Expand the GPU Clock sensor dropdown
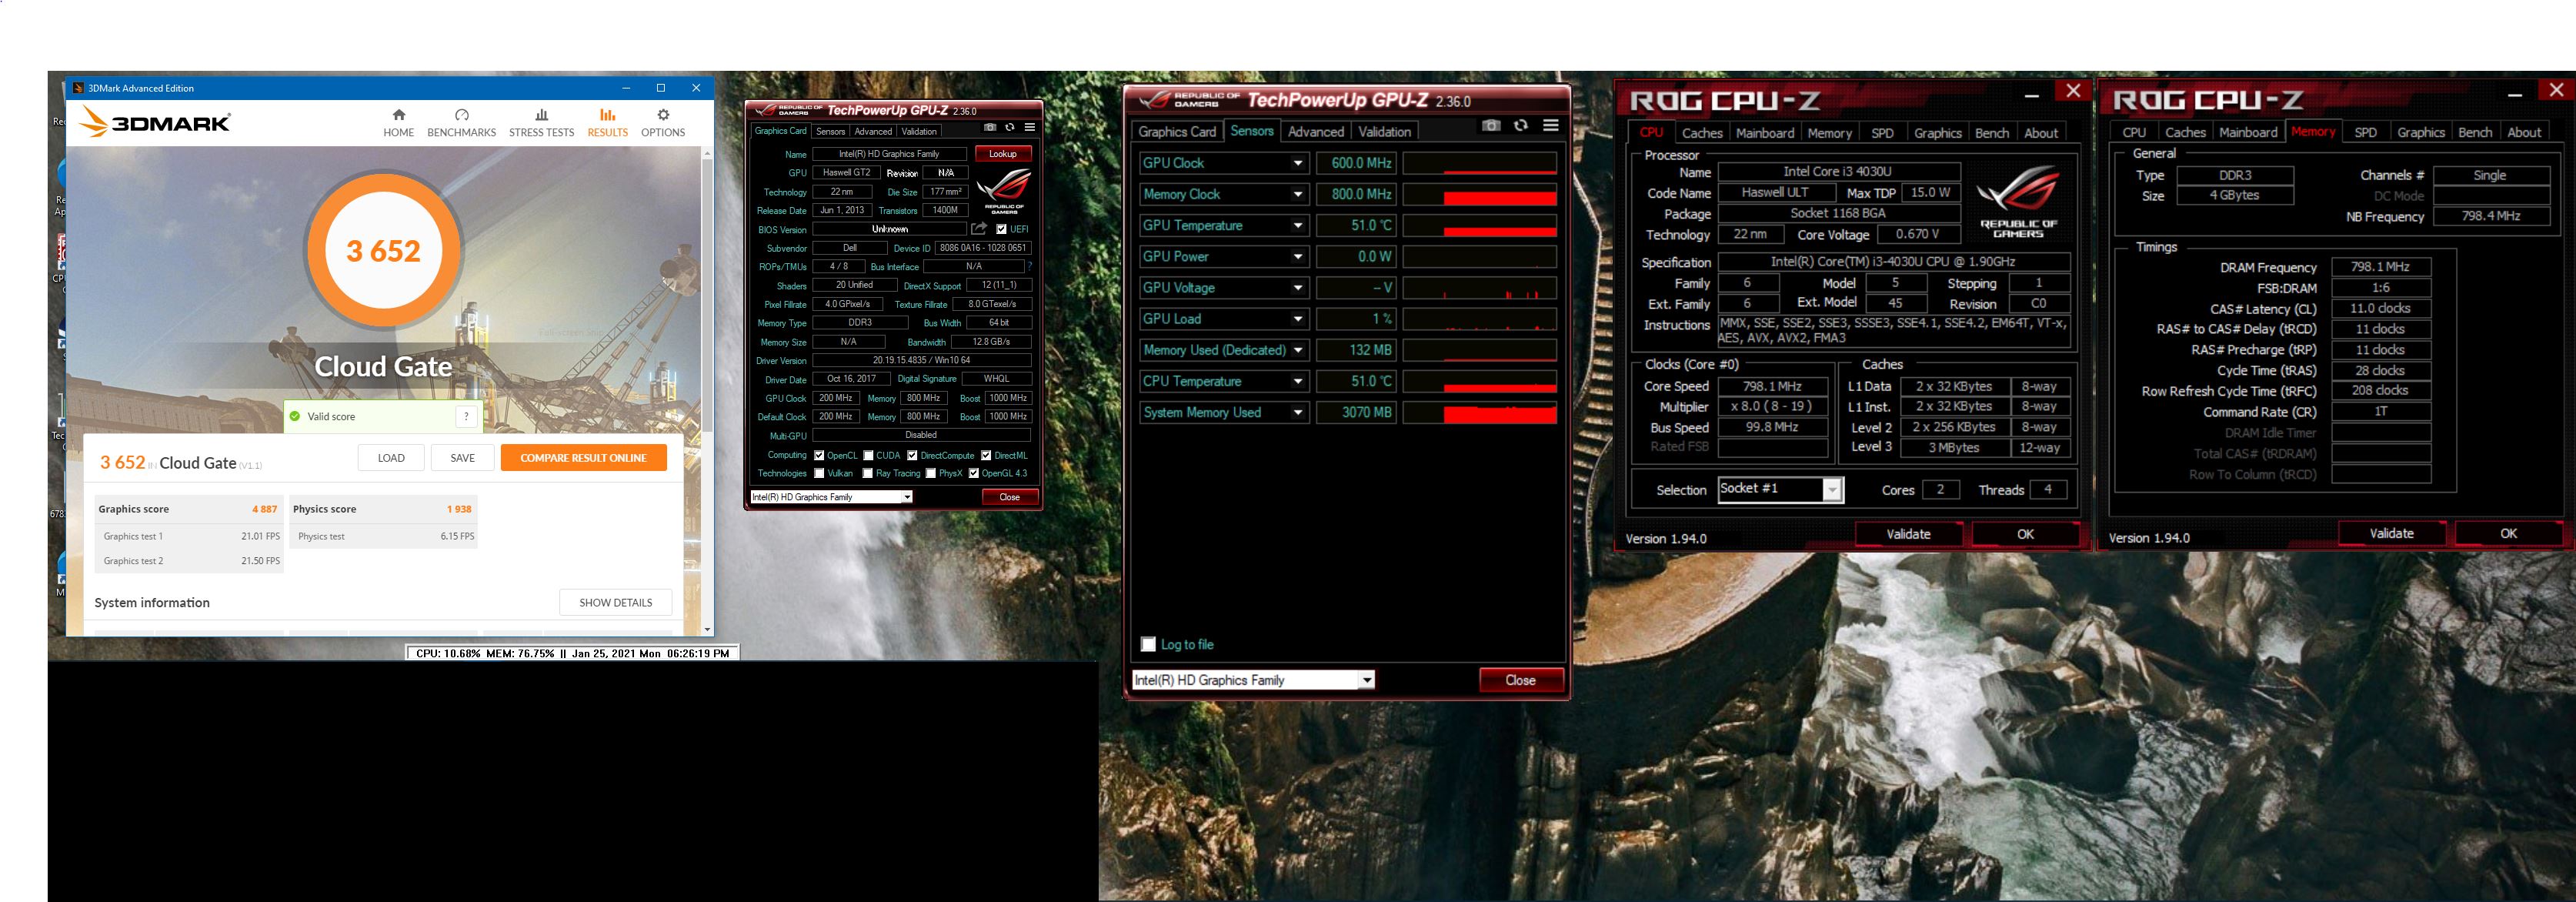The width and height of the screenshot is (2576, 902). 1297,163
